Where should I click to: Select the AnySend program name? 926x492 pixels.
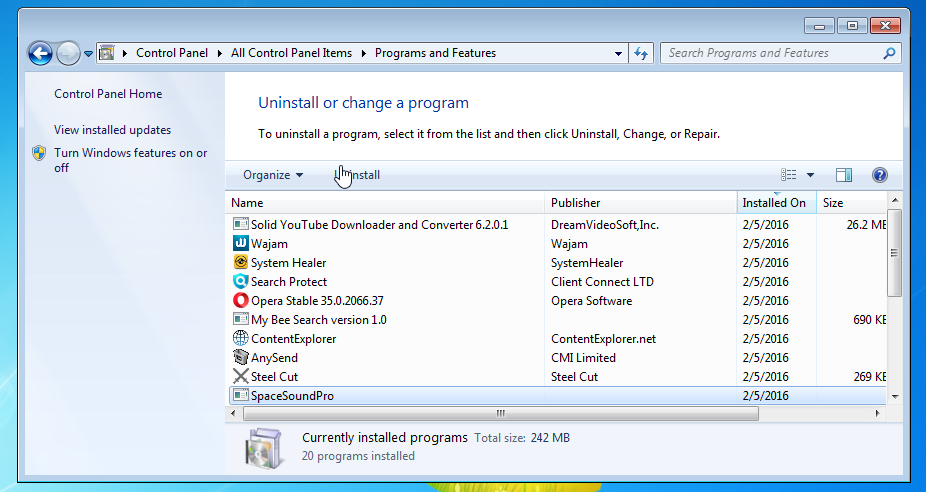pyautogui.click(x=274, y=358)
